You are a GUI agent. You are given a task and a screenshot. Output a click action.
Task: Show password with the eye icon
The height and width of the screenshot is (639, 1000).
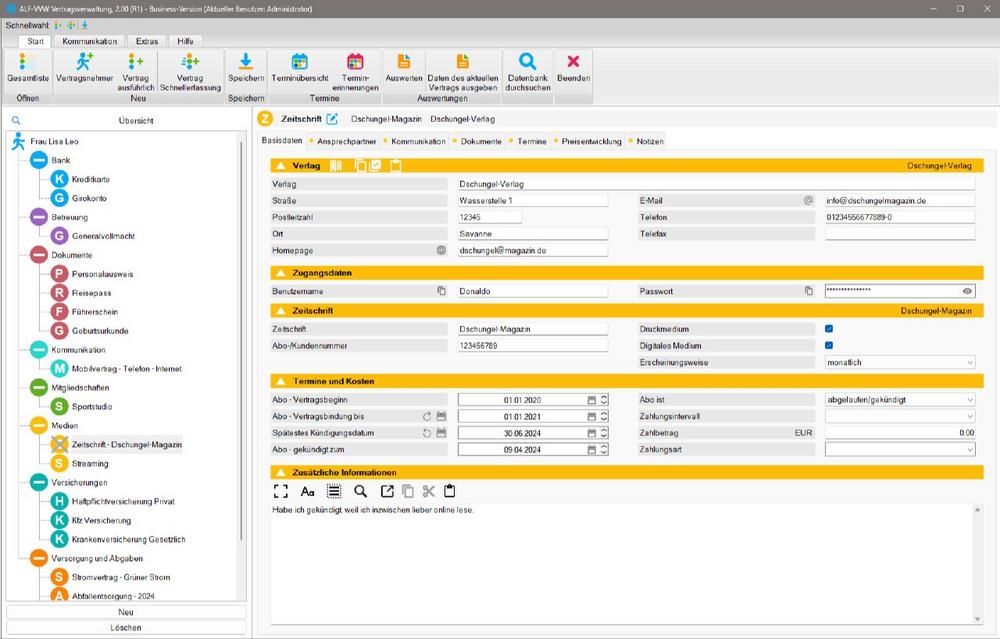967,291
